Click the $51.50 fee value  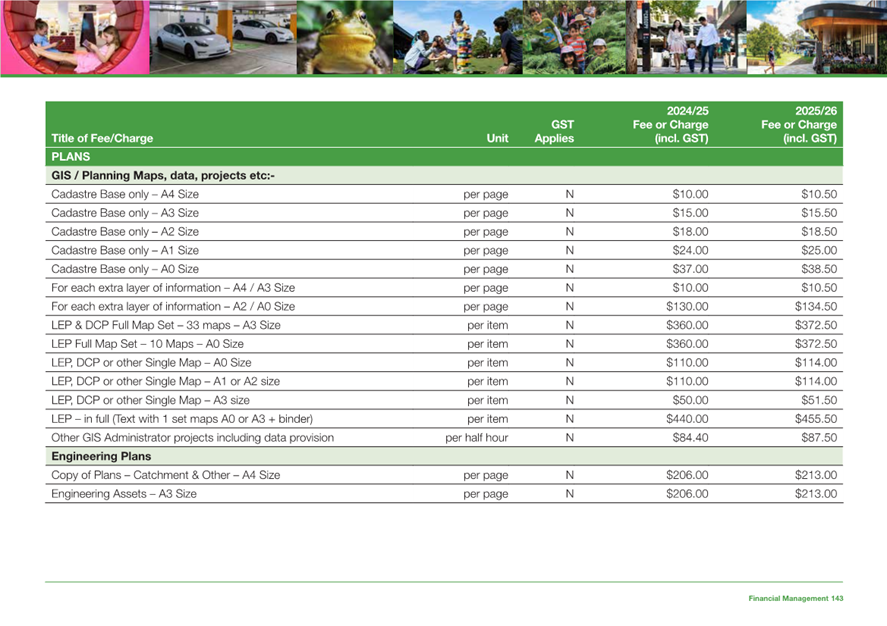(819, 400)
